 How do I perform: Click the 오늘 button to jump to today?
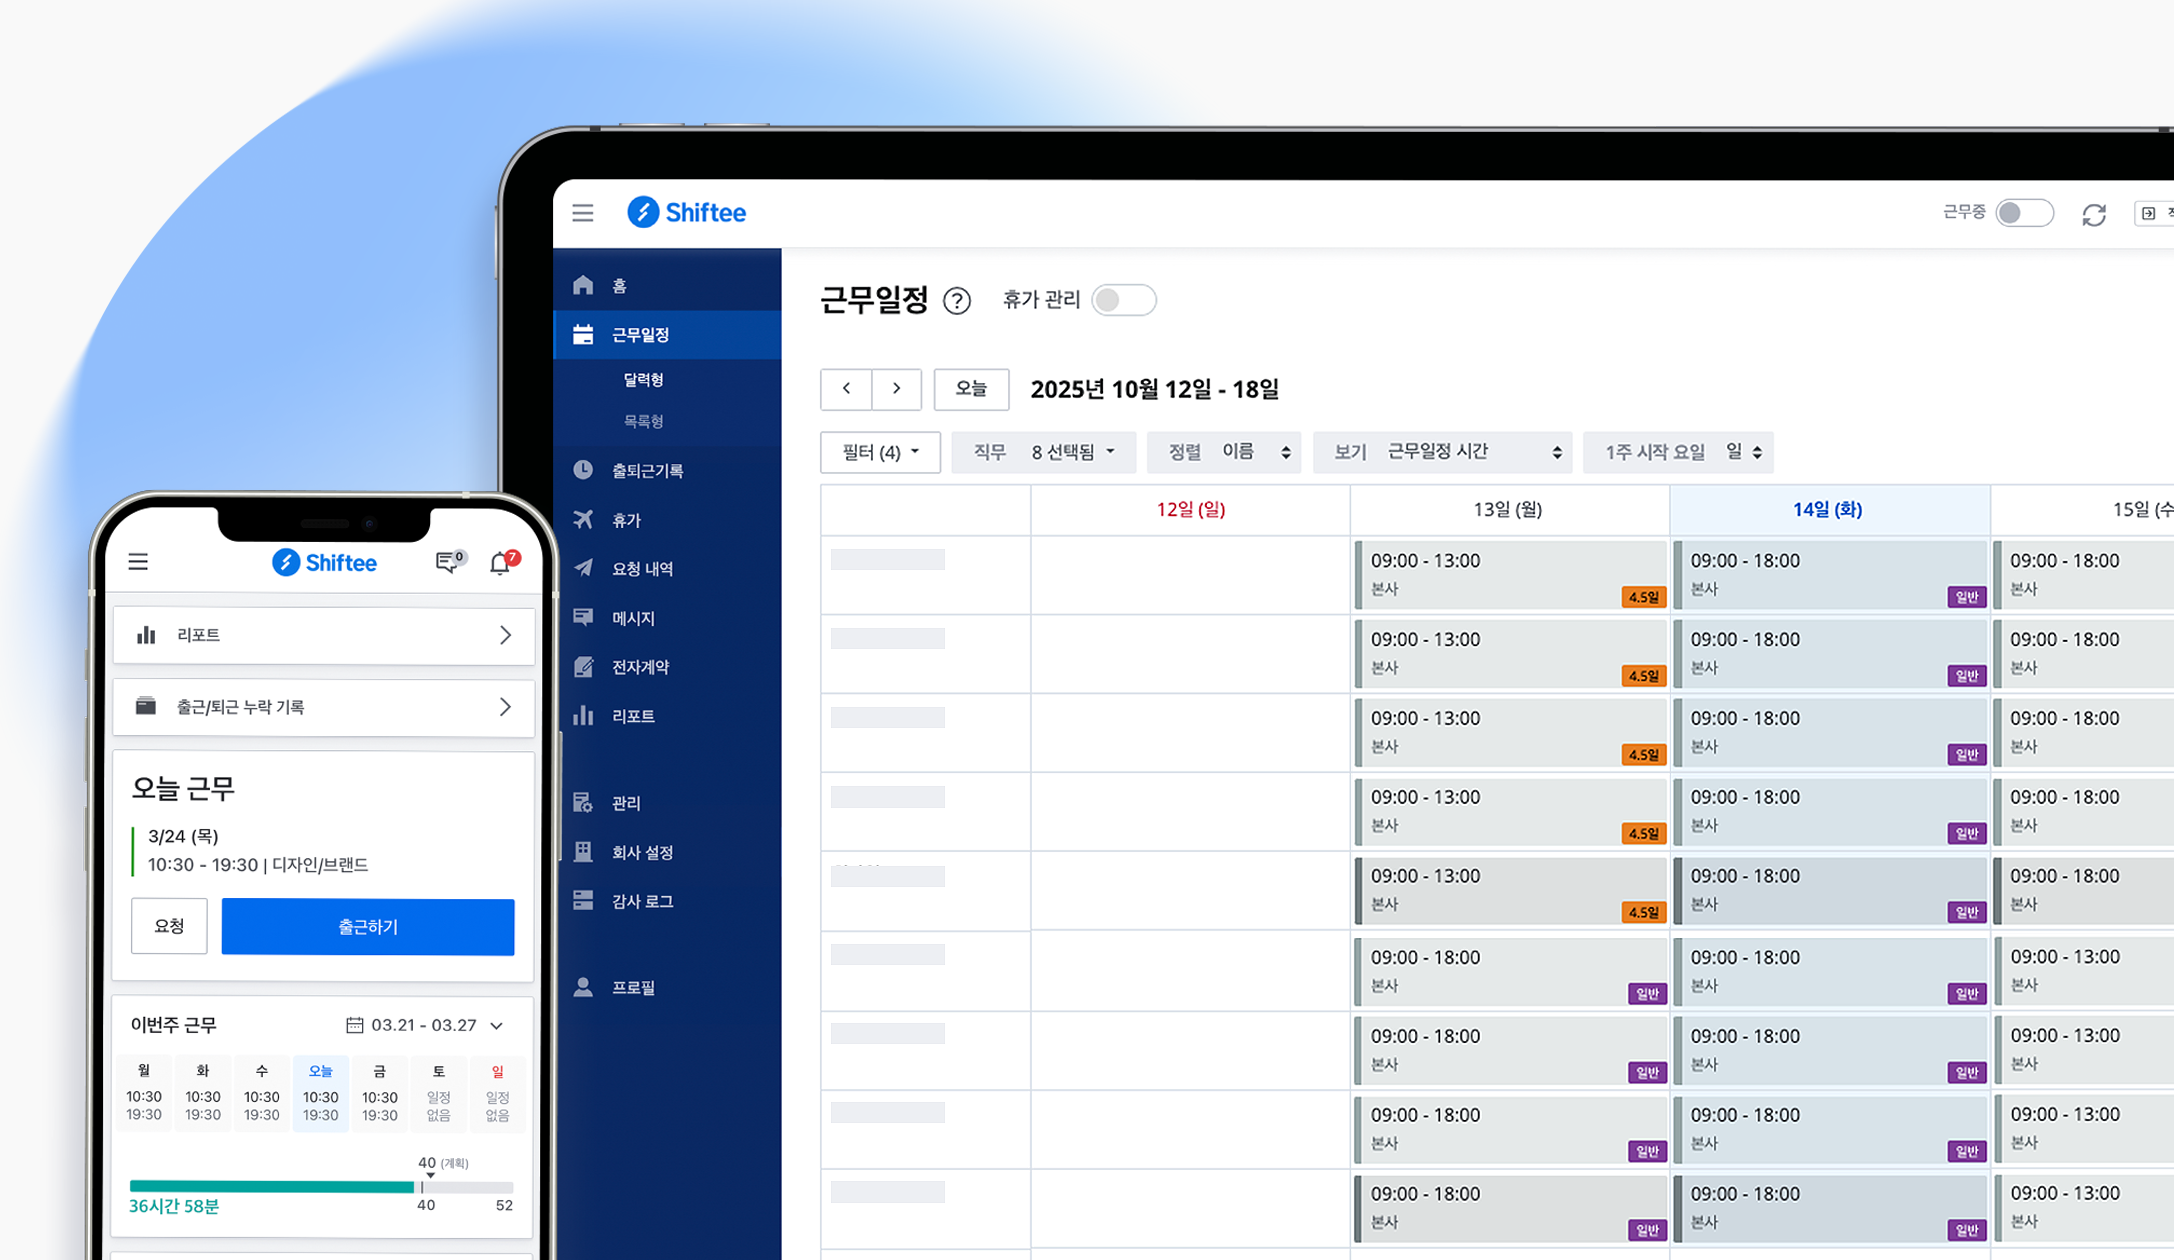(x=971, y=389)
